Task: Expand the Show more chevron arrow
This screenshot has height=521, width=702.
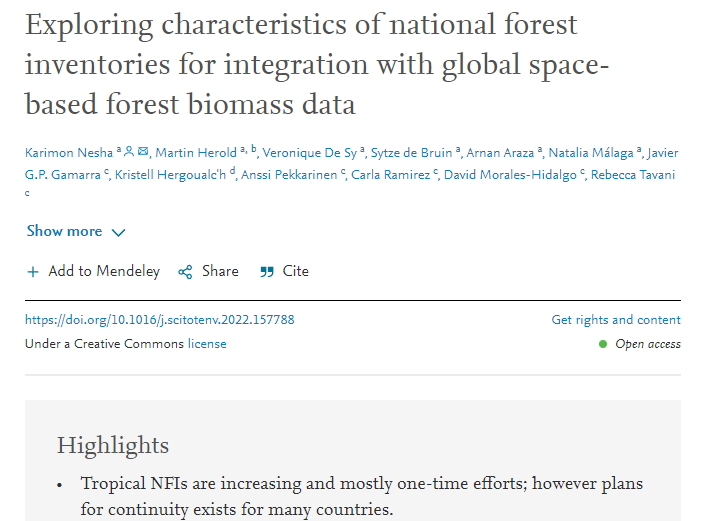Action: pos(118,232)
